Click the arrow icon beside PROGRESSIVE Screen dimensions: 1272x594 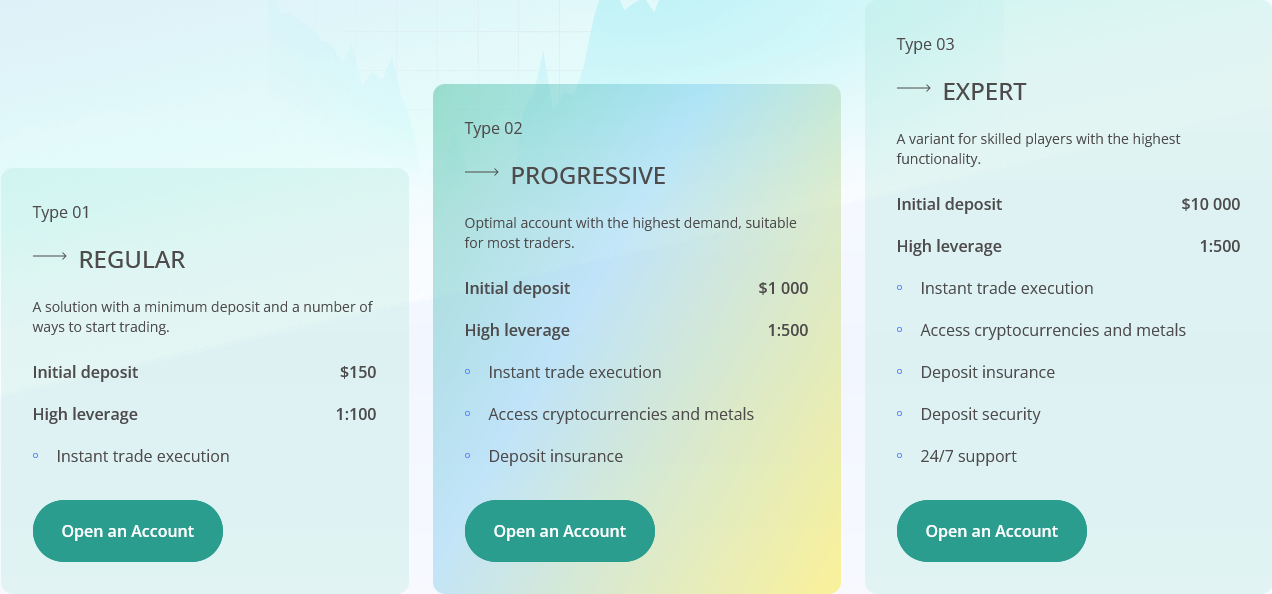[x=482, y=173]
